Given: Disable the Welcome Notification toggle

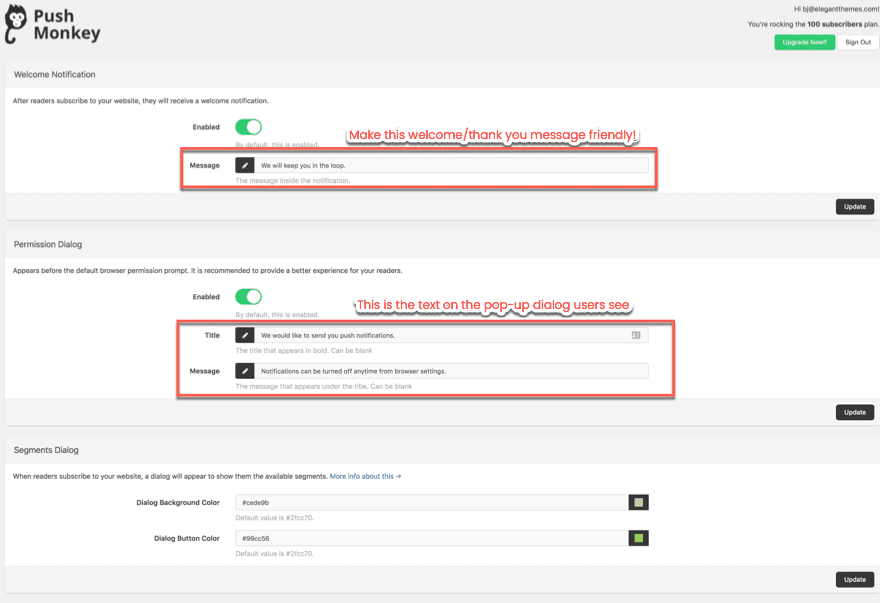Looking at the screenshot, I should pos(248,126).
